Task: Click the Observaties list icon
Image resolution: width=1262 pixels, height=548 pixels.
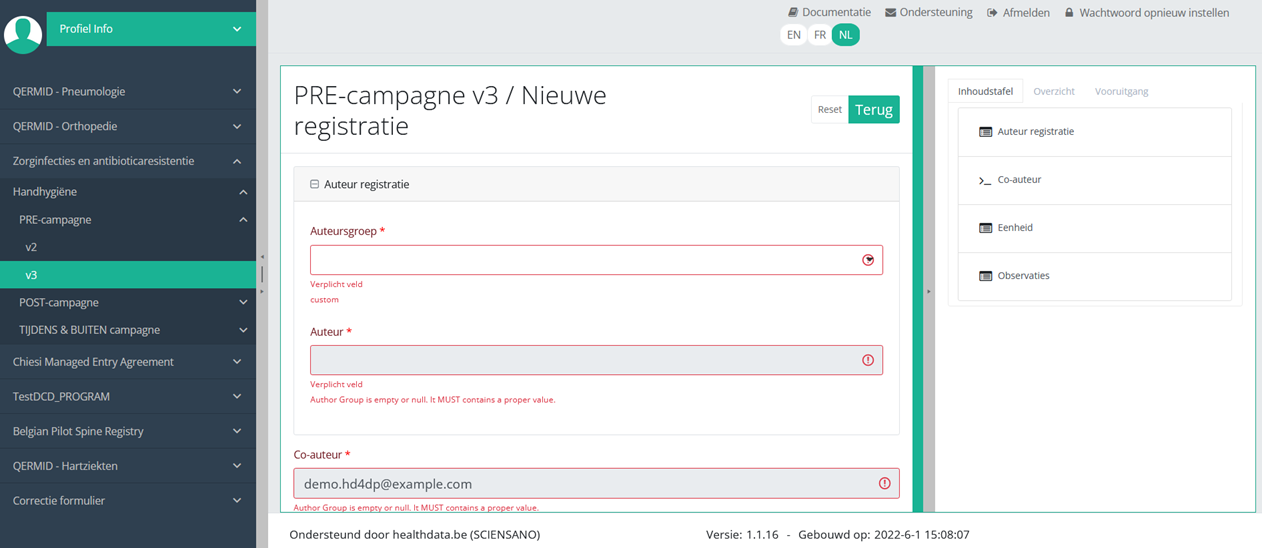Action: click(985, 276)
